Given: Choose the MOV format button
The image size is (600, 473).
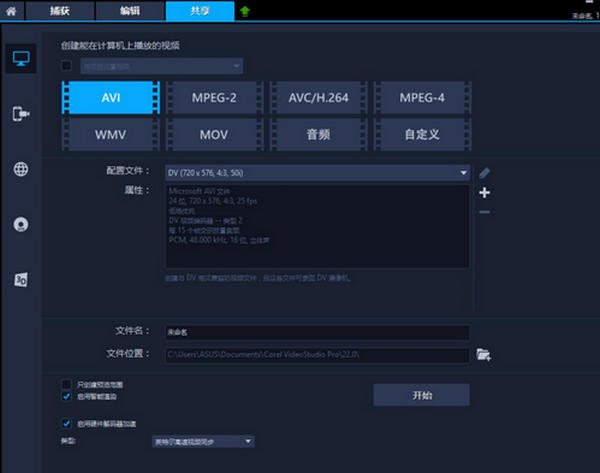Looking at the screenshot, I should coord(214,134).
